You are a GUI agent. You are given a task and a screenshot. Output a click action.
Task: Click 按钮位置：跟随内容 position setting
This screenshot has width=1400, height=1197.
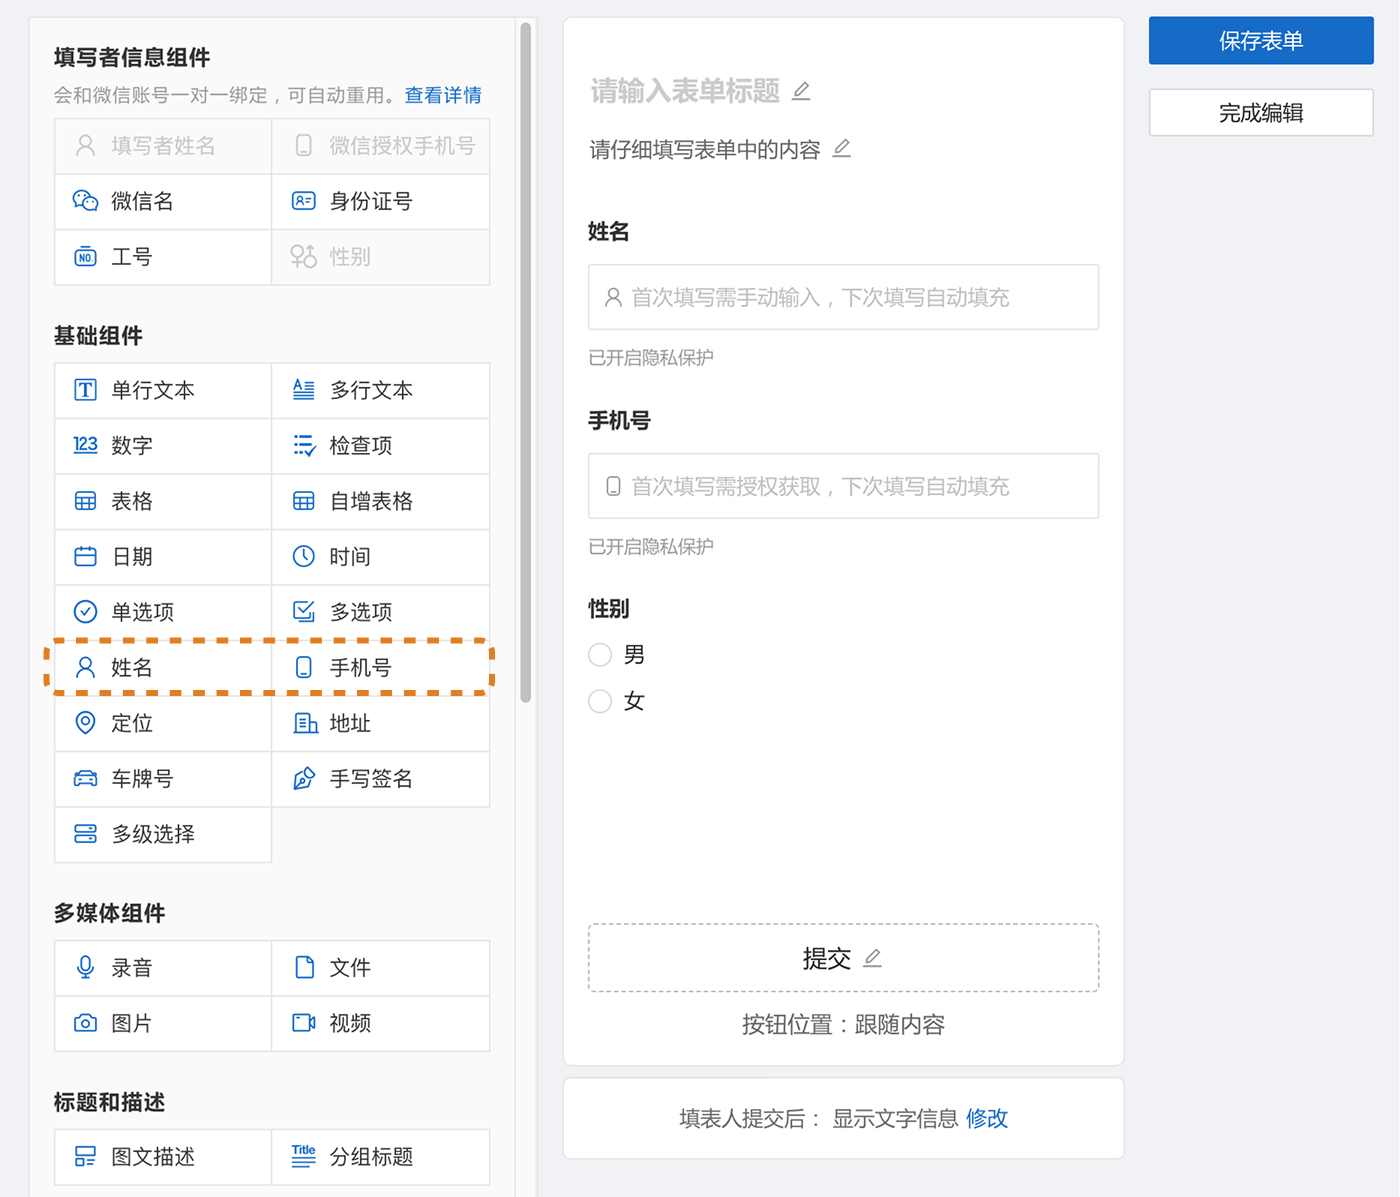coord(843,1025)
